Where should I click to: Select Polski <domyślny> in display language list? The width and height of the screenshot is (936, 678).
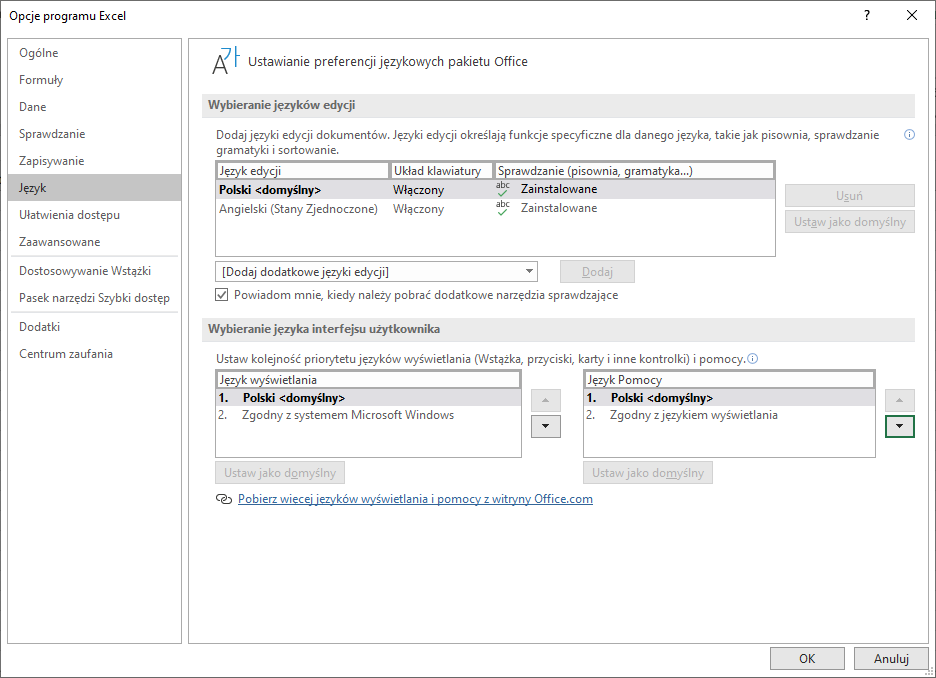pyautogui.click(x=368, y=397)
